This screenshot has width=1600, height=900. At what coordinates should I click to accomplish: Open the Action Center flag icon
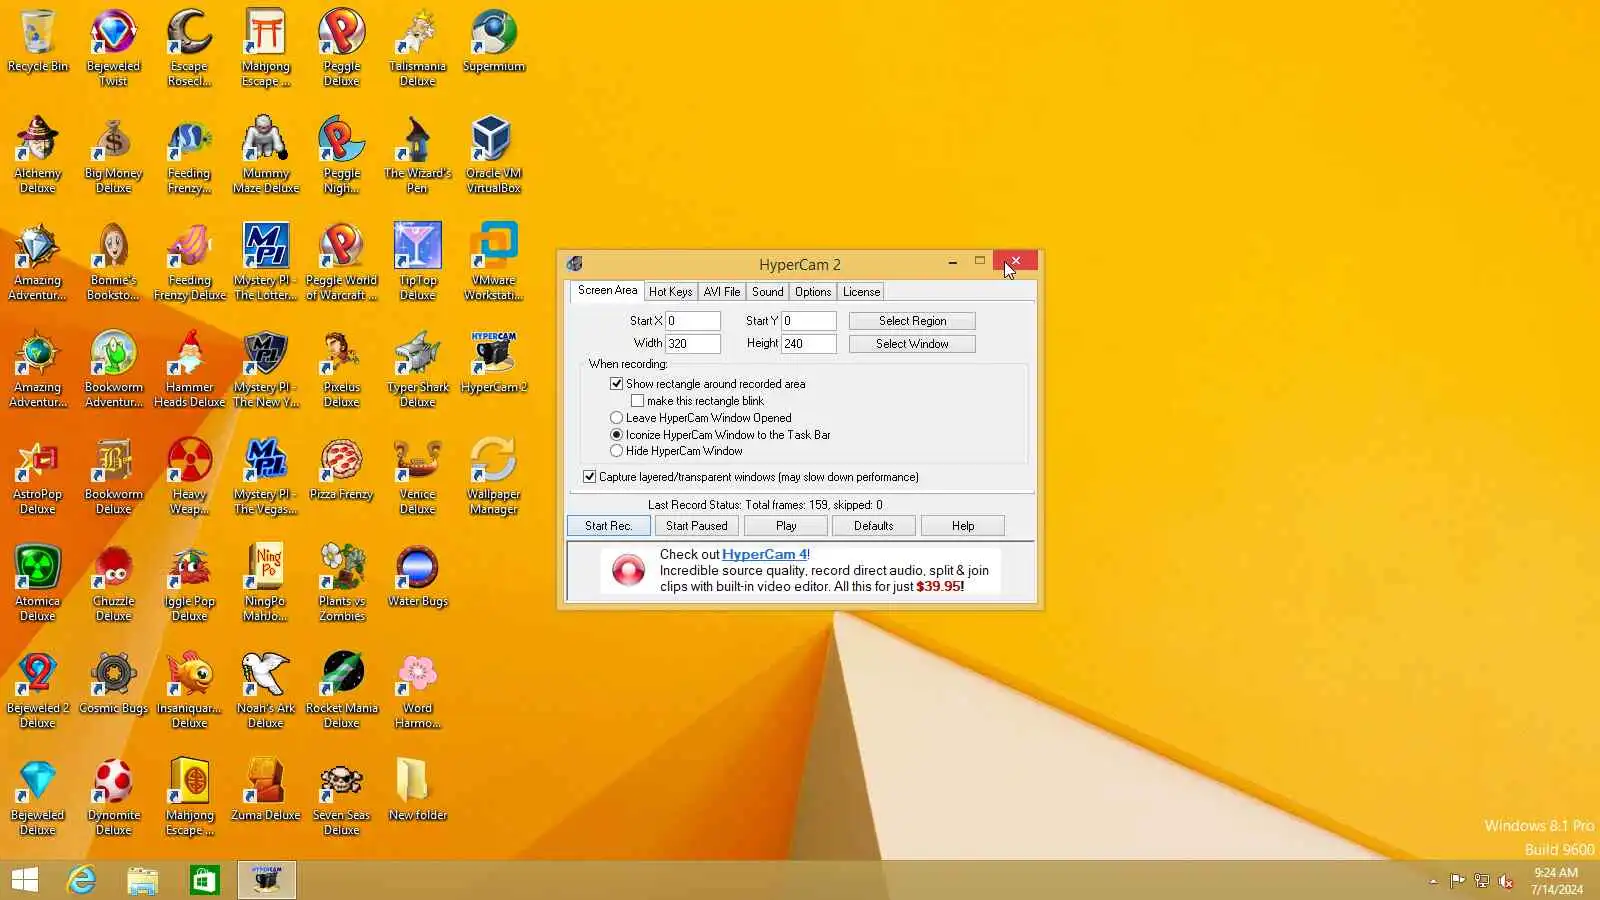tap(1457, 881)
